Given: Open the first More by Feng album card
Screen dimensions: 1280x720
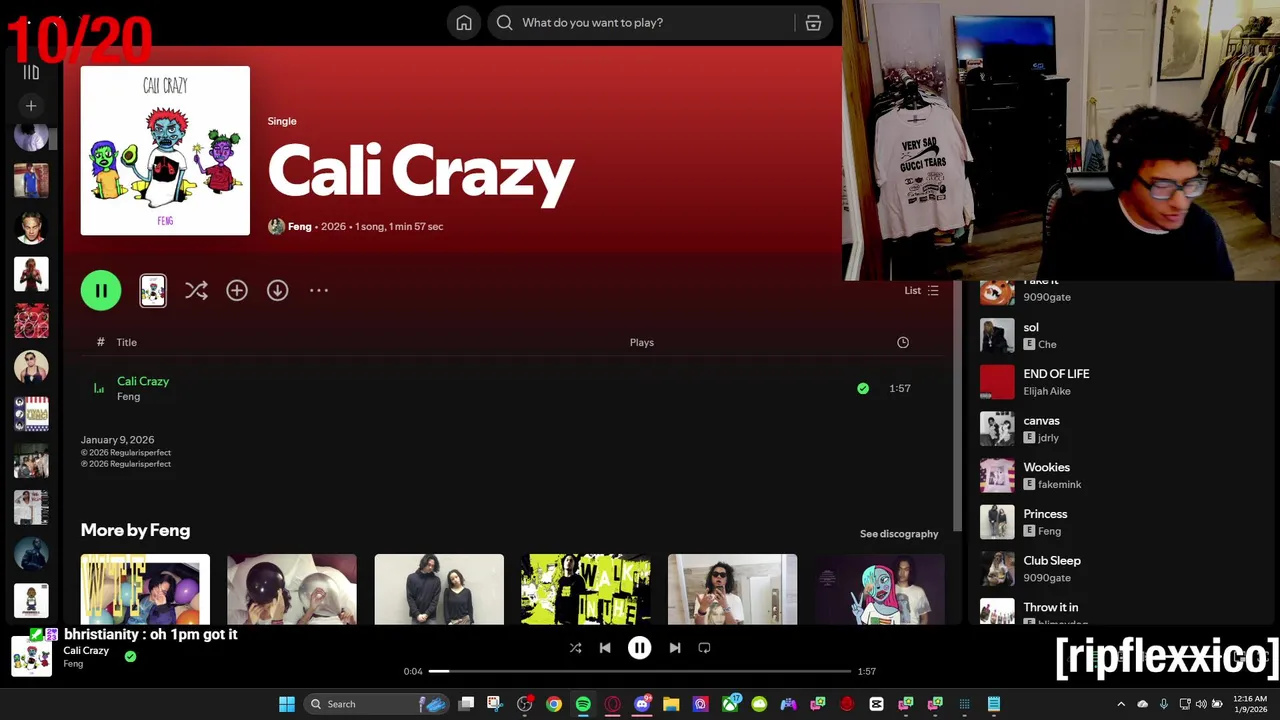Looking at the screenshot, I should click(x=145, y=589).
